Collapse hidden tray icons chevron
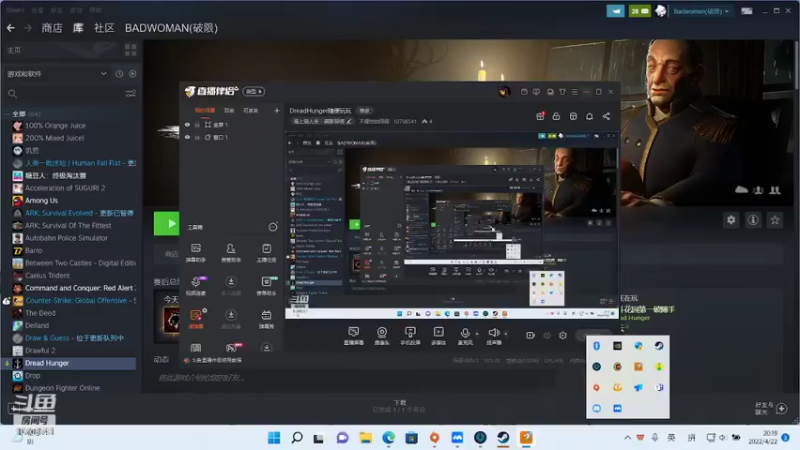The image size is (800, 450). click(x=628, y=437)
